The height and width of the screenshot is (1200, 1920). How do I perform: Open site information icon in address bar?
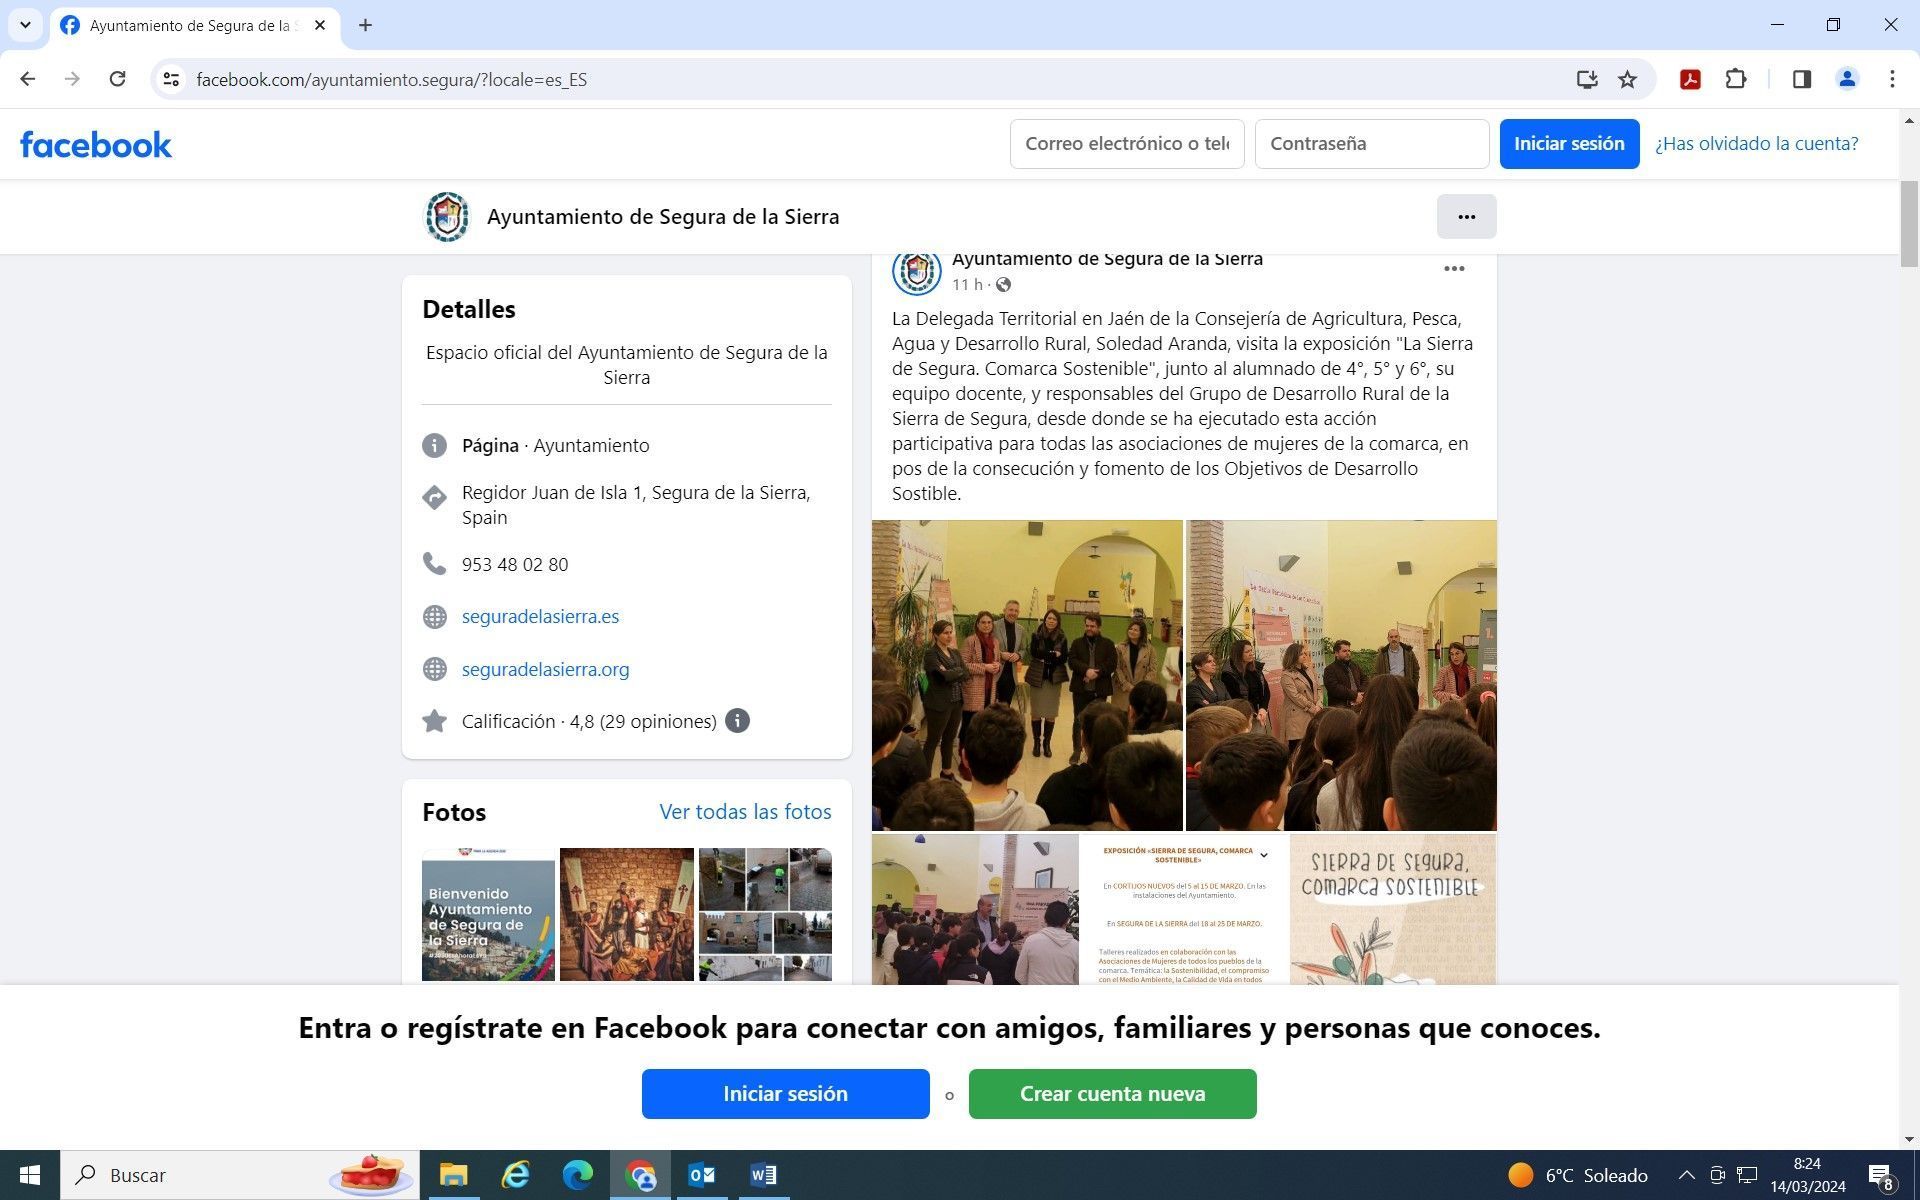(x=171, y=79)
